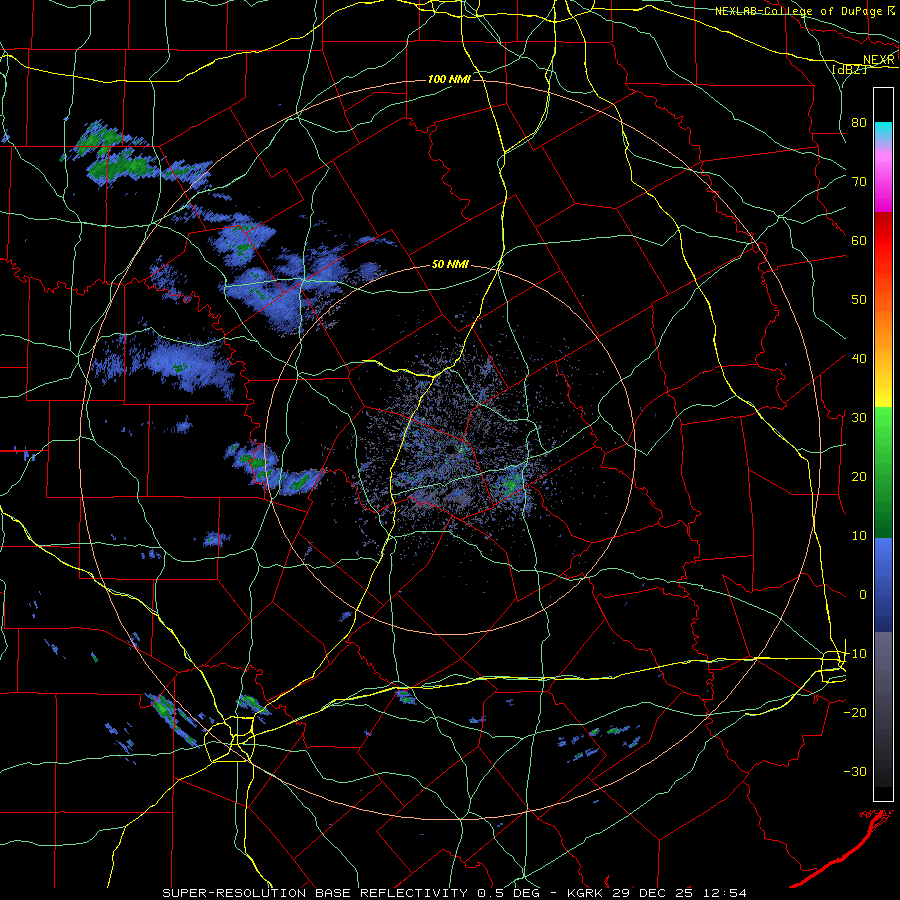
Task: Click the 0 value on dBZ scale
Action: [x=863, y=595]
